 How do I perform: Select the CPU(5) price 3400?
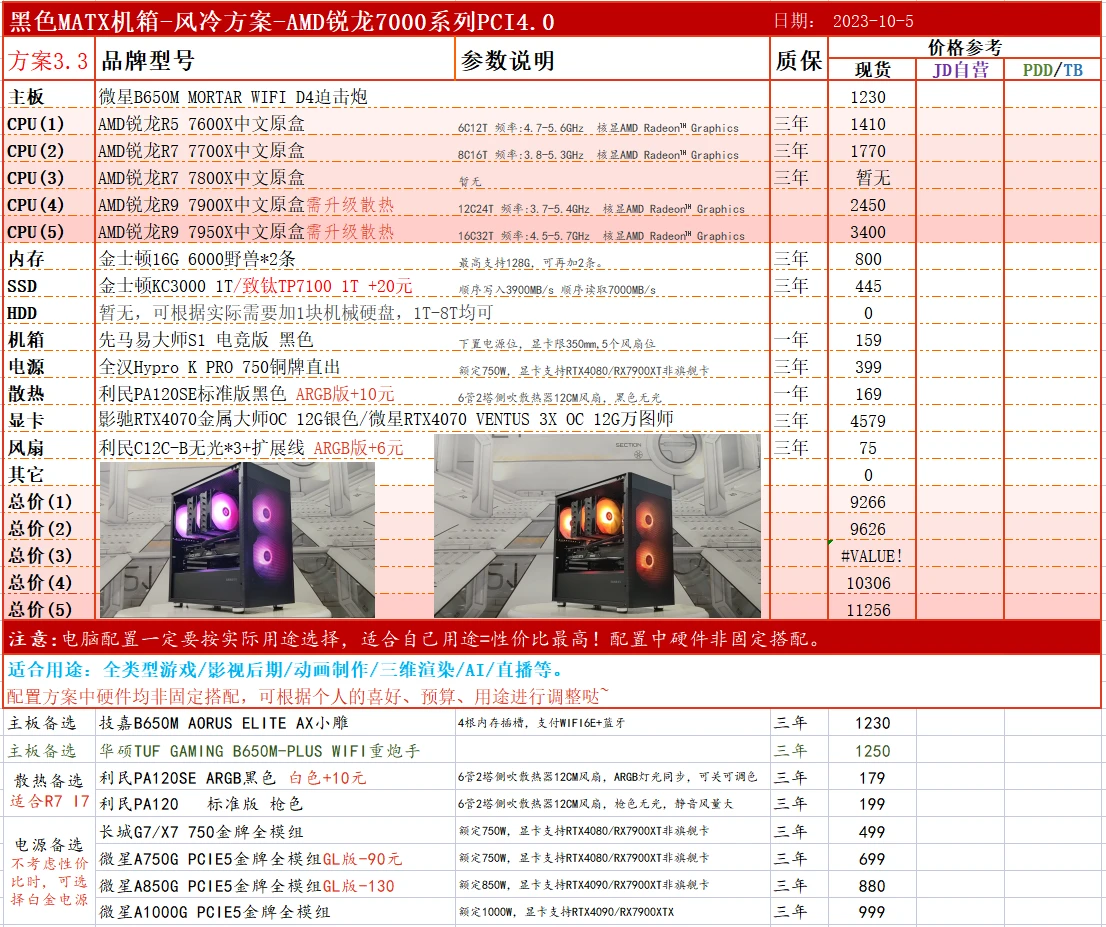click(868, 232)
